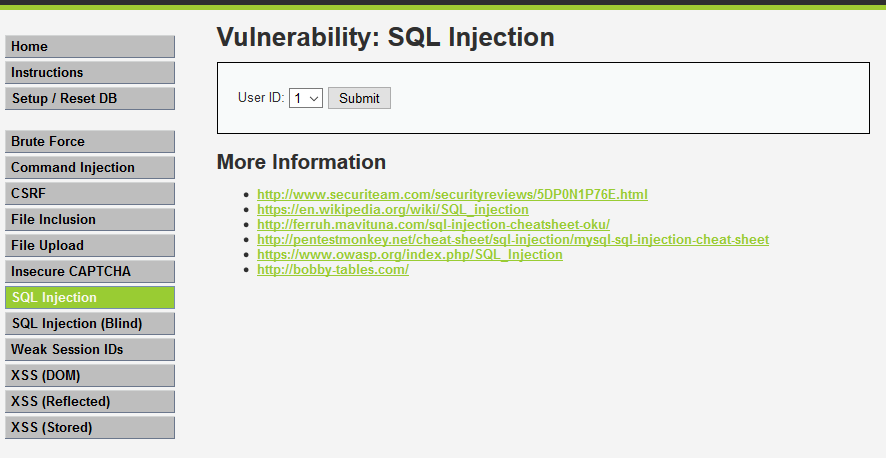Open the XSS (DOM) page
The width and height of the screenshot is (886, 458).
[x=89, y=376]
